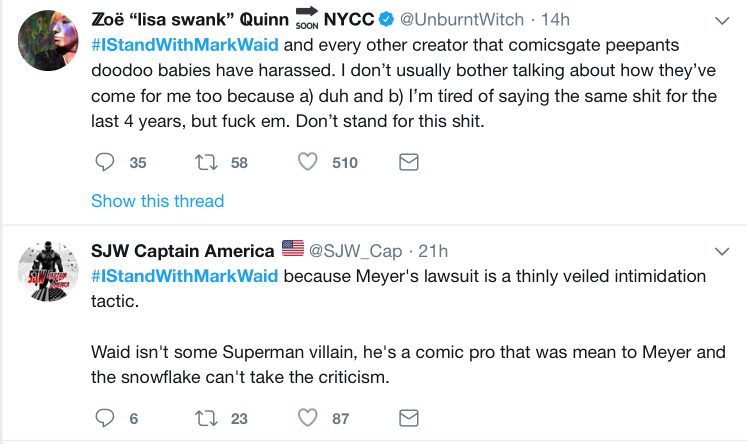Viewport: 747px width, 444px height.
Task: Reply to SJW Captain America's tweet
Action: [x=105, y=418]
